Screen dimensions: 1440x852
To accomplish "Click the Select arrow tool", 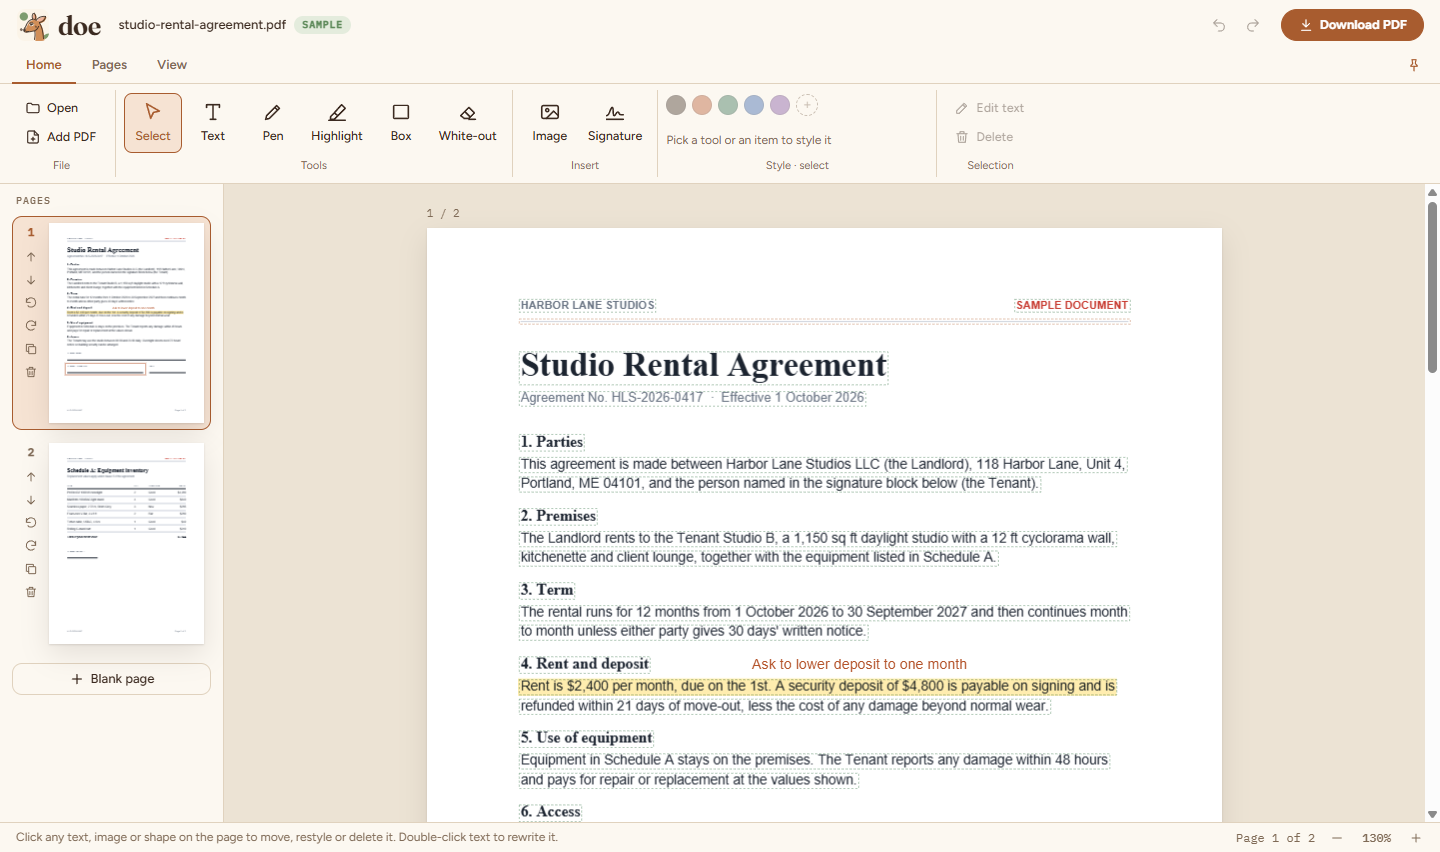I will [153, 123].
